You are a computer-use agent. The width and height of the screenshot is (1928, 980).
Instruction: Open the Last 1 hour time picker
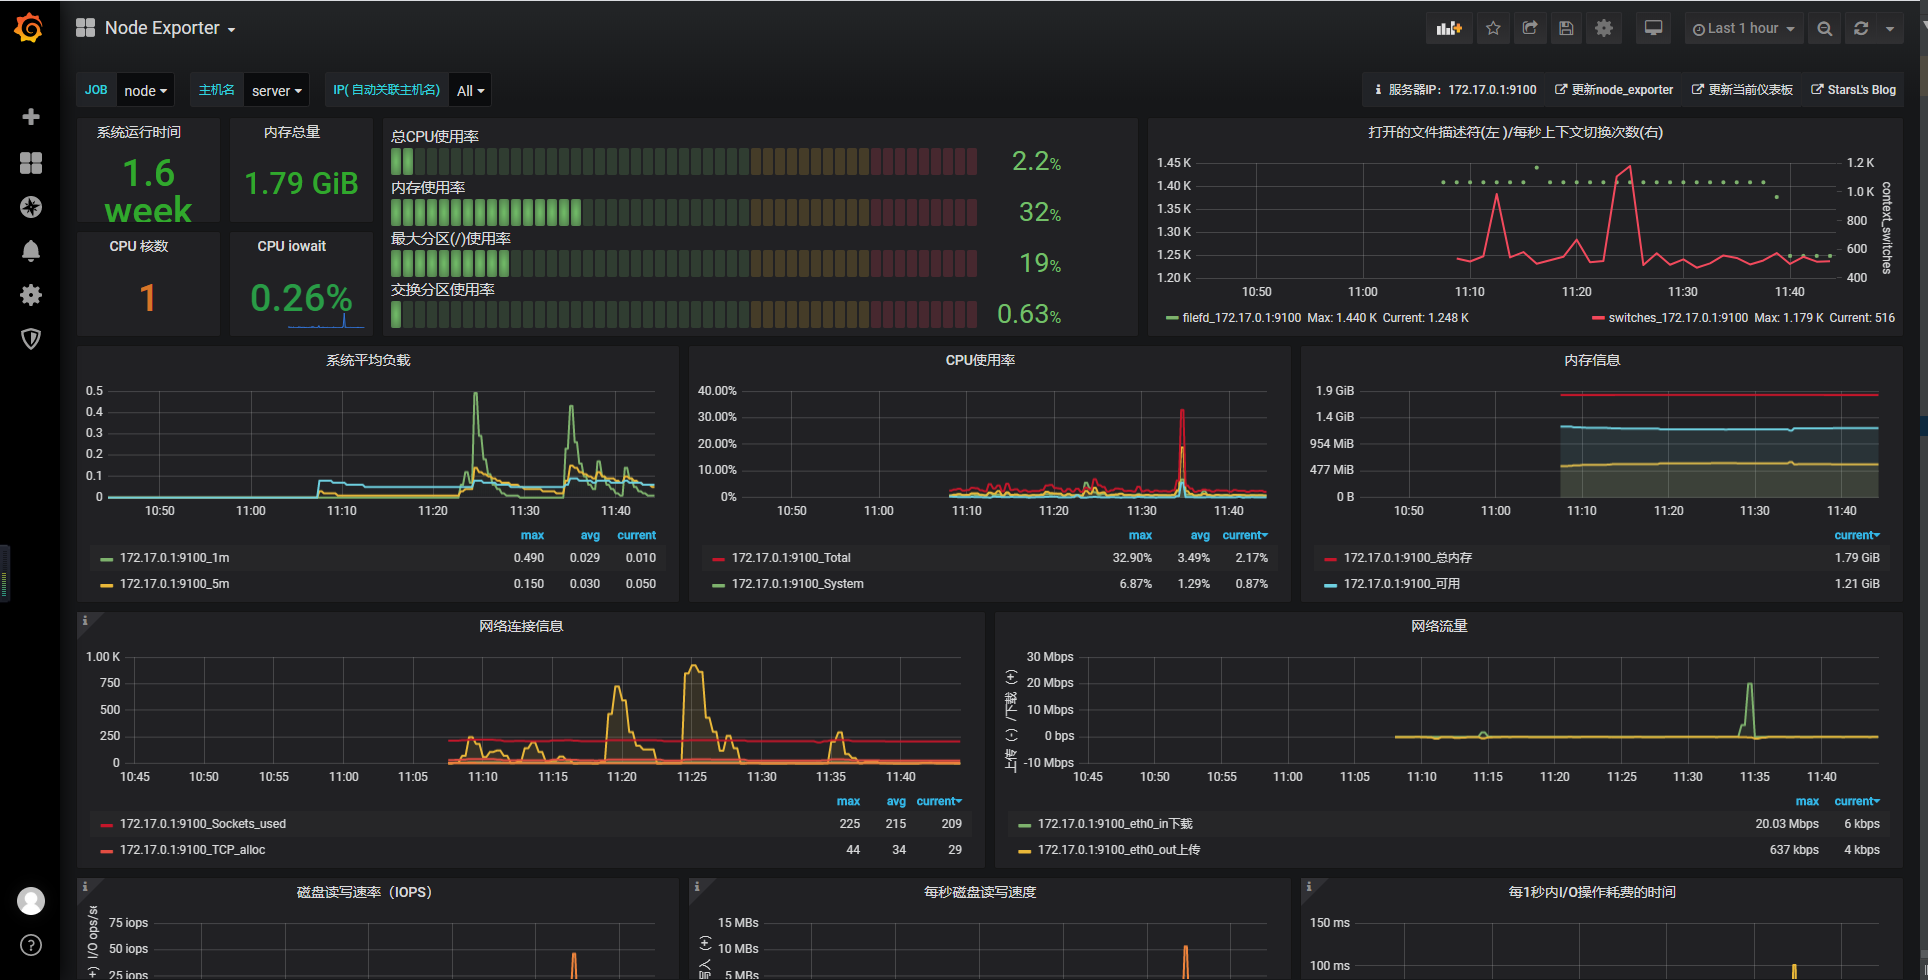point(1743,29)
